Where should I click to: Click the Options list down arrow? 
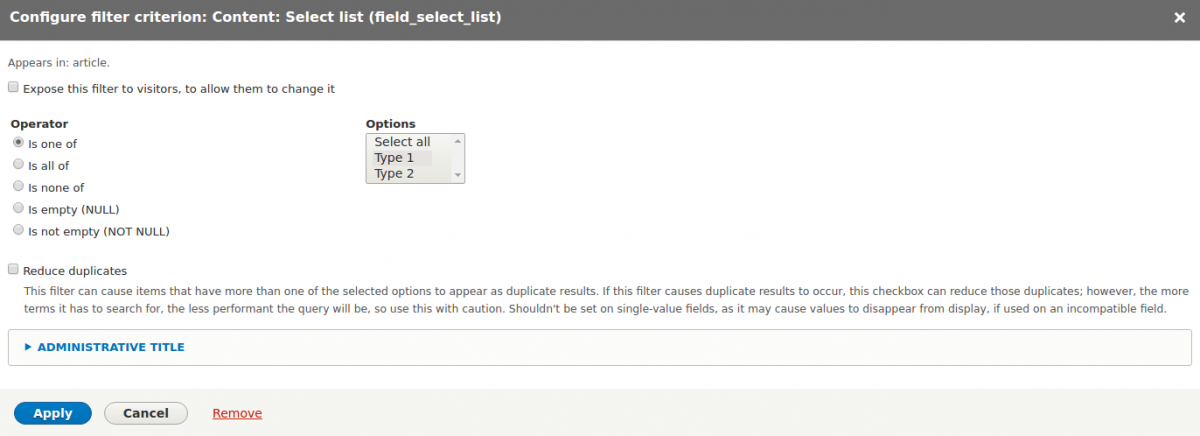[x=458, y=175]
